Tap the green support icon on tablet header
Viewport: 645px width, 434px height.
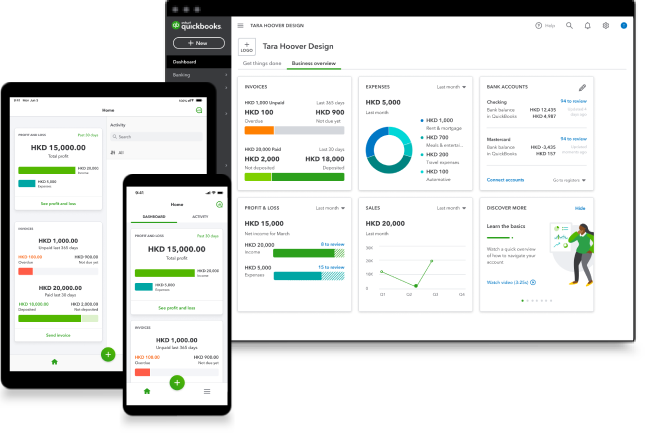tap(199, 110)
